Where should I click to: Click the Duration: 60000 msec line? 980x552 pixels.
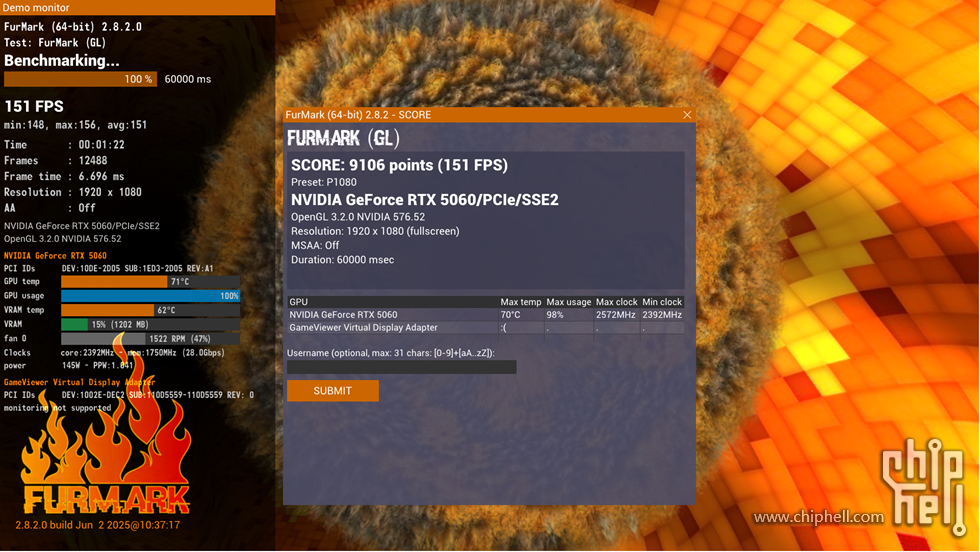pyautogui.click(x=342, y=260)
